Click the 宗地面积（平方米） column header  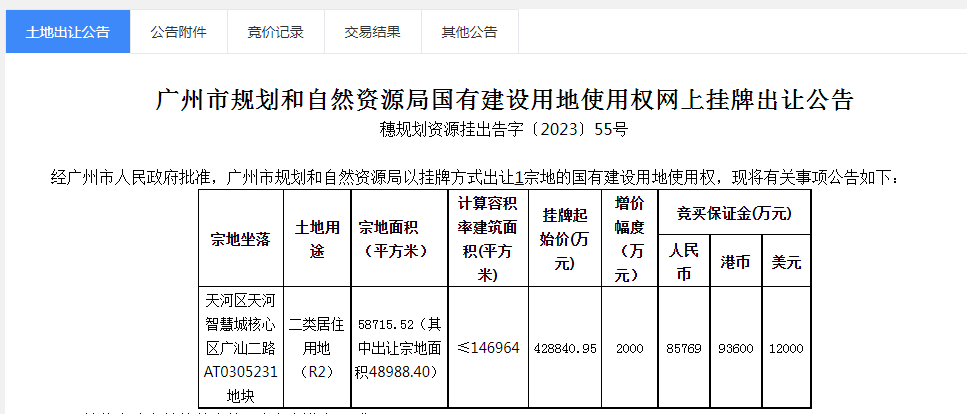tap(400, 238)
